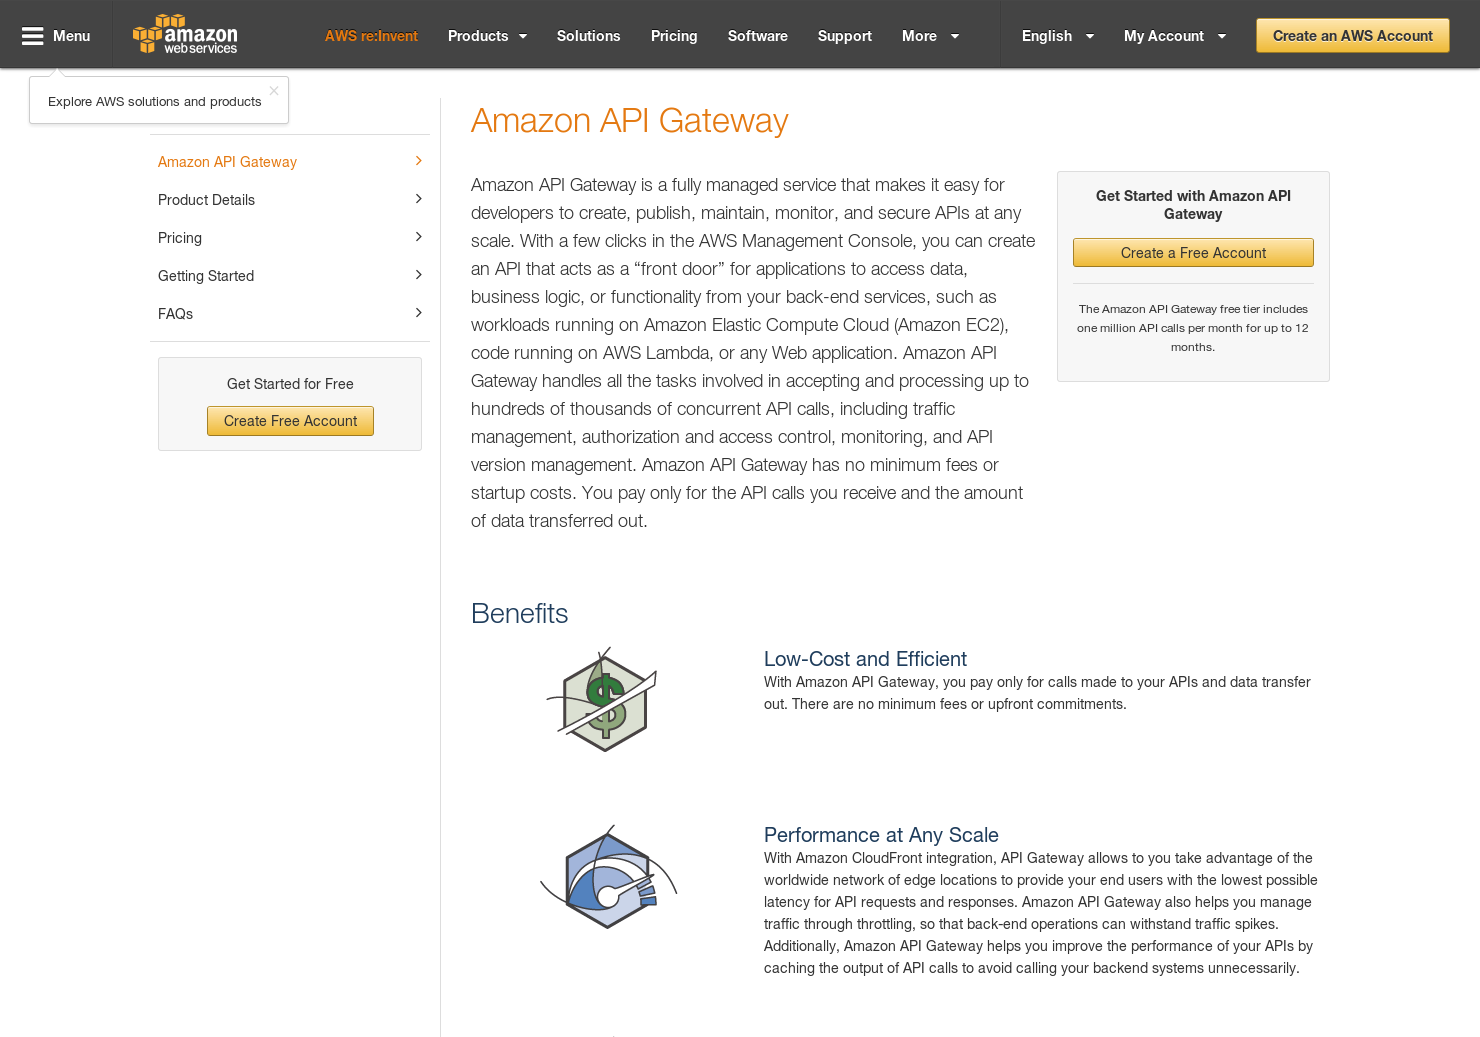Click Create an AWS Account button
This screenshot has width=1480, height=1037.
(1352, 35)
